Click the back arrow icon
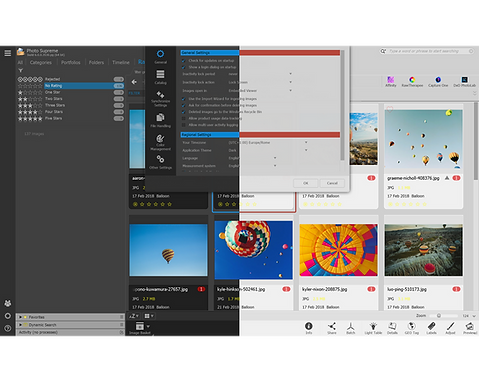Screen dimensions: 479x381 click(x=134, y=82)
